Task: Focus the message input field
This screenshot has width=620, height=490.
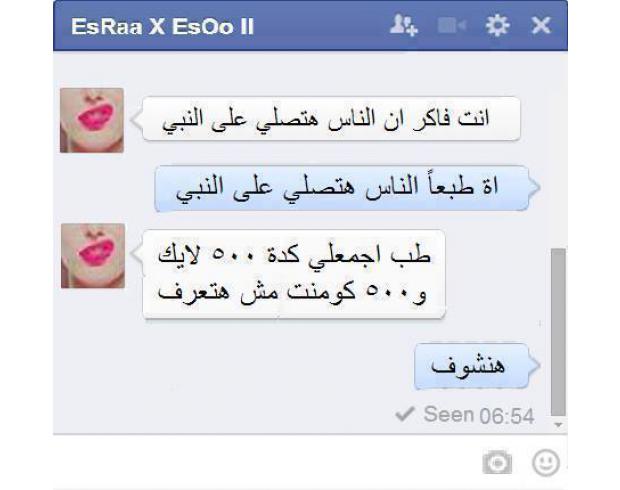Action: pos(265,462)
